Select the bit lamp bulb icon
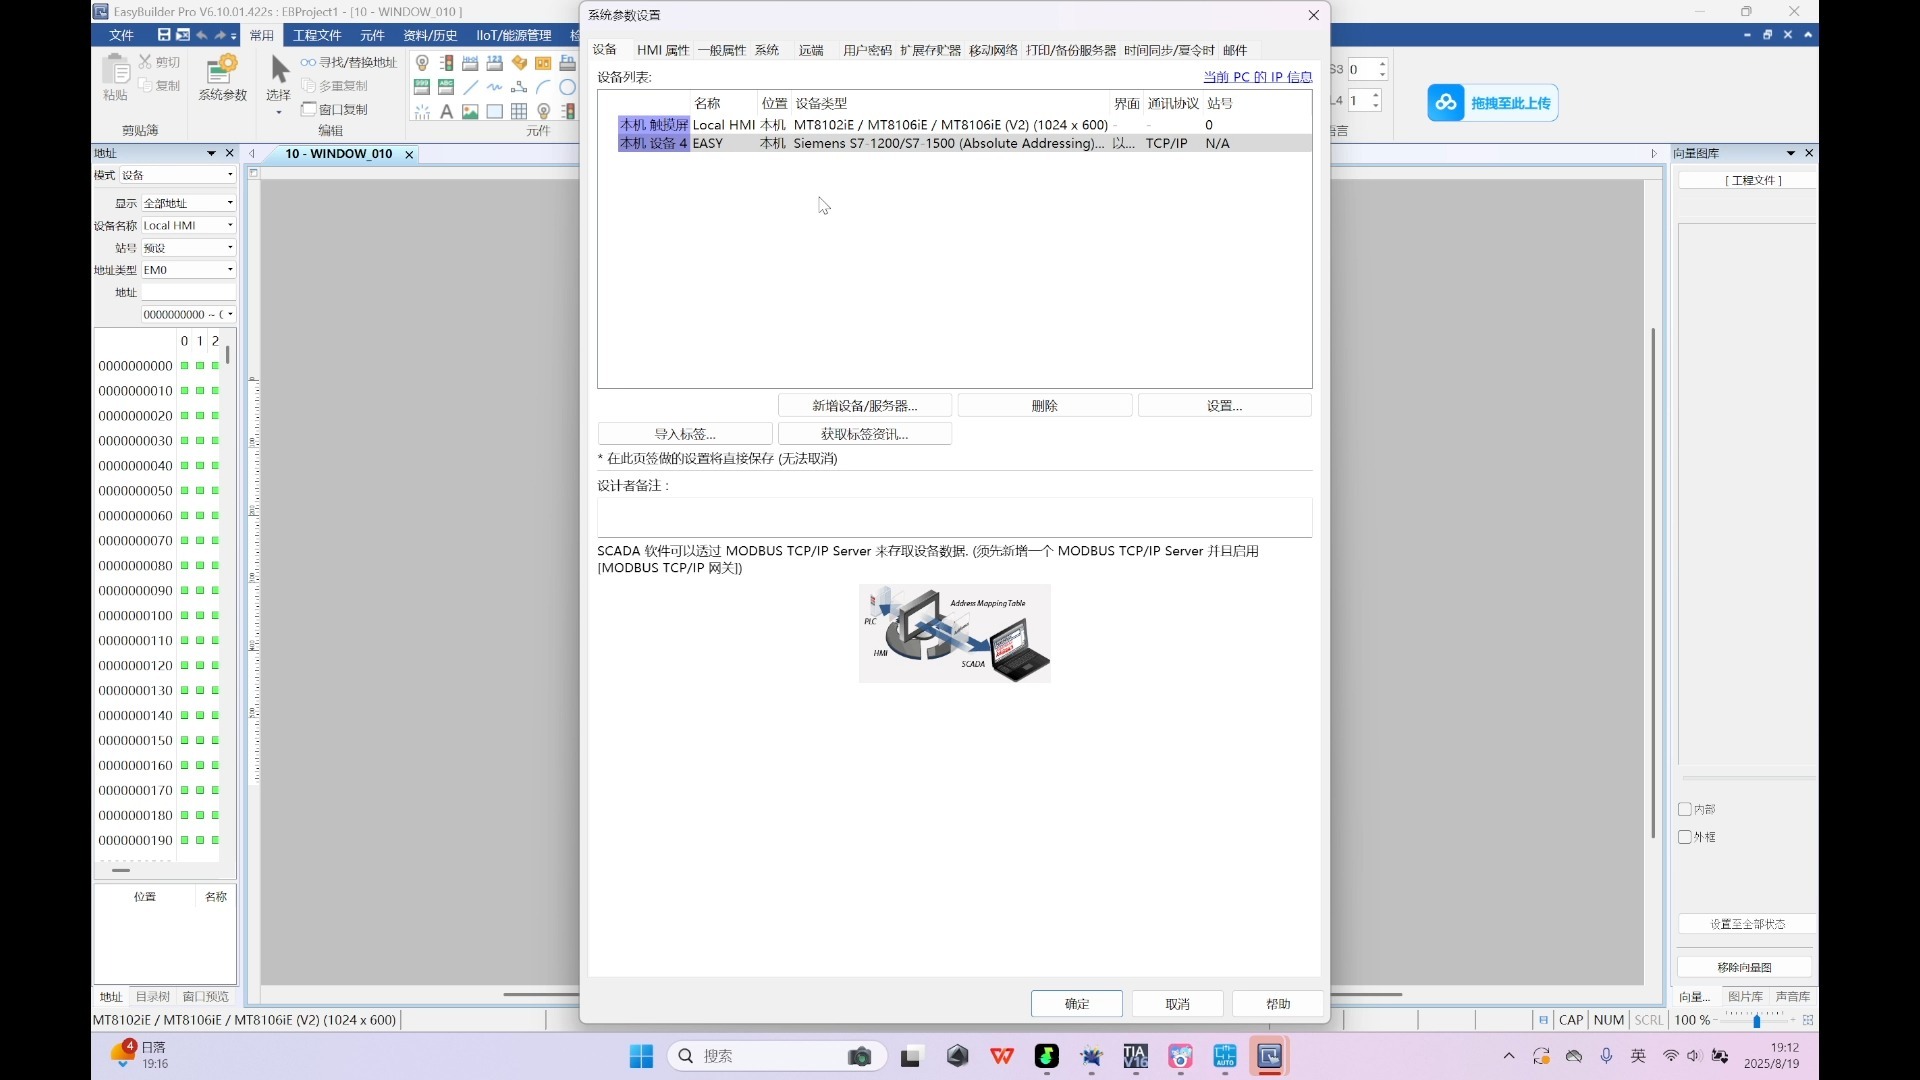Viewport: 1920px width, 1080px height. click(422, 63)
